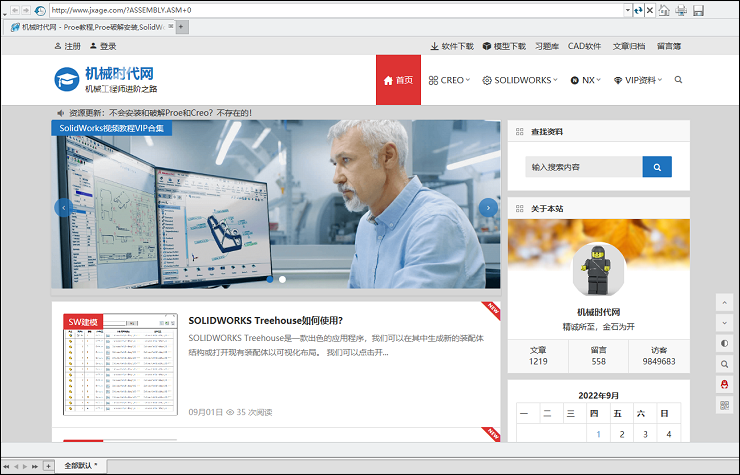Expand the SOLIDWORKS menu dropdown
Screen dimensions: 740x475
[x=520, y=80]
